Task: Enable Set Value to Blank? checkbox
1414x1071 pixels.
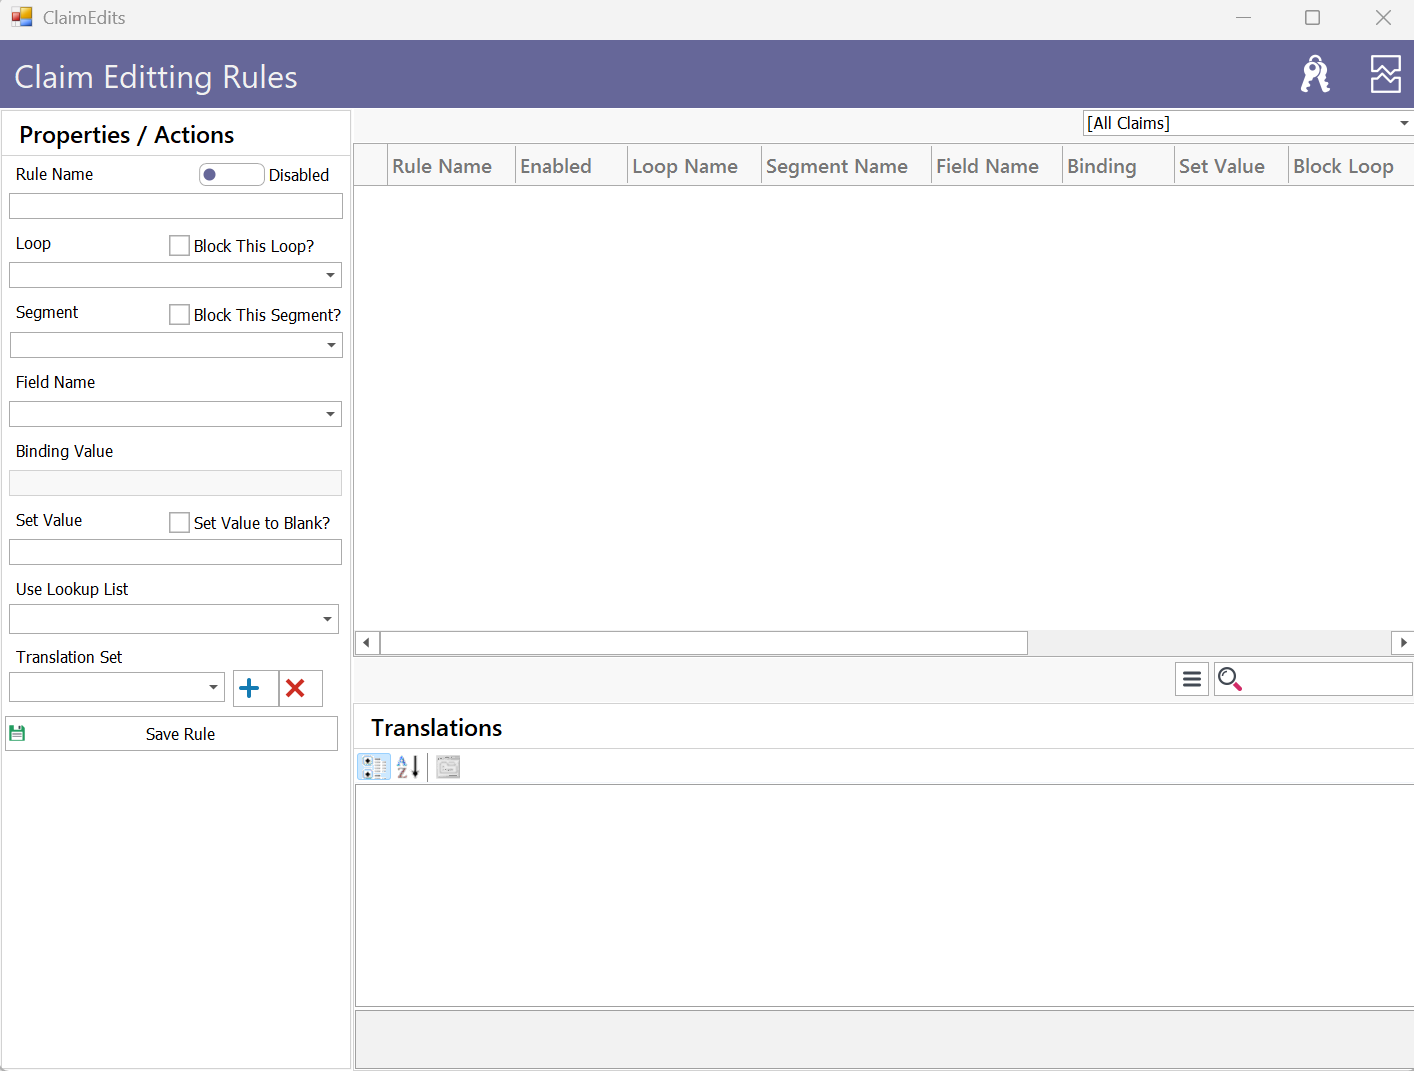Action: tap(179, 522)
